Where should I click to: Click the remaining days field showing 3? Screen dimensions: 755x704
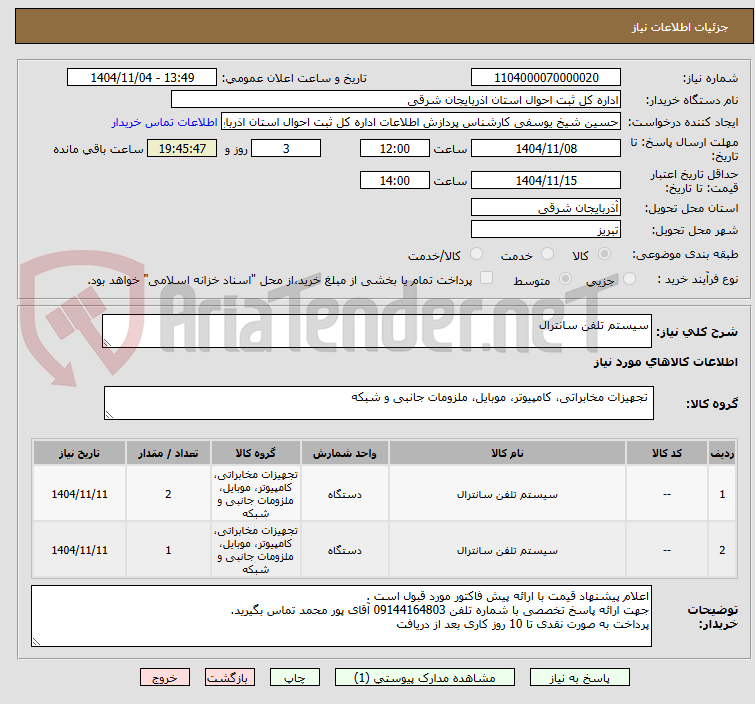[x=286, y=148]
